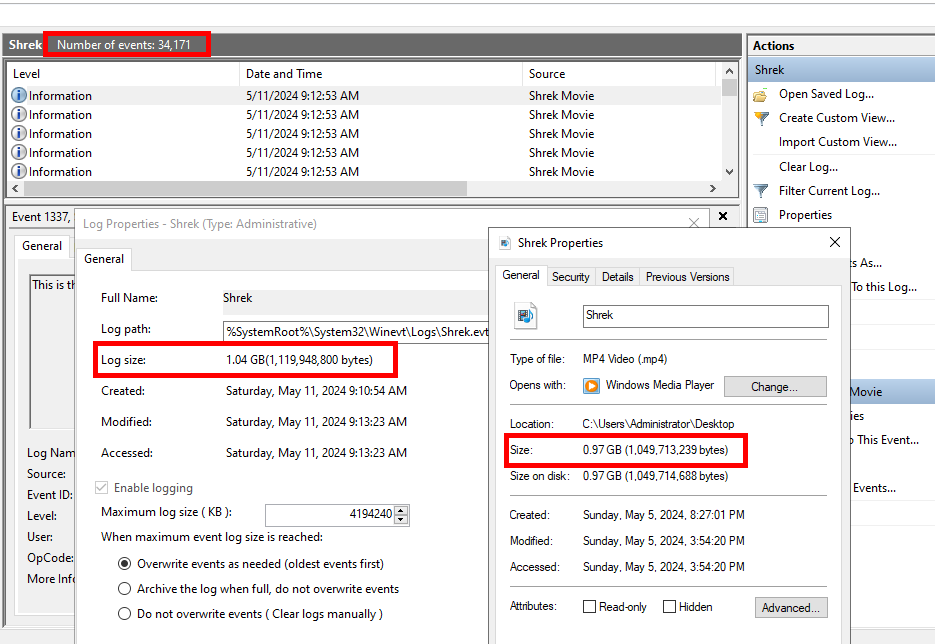Select Do not overwrite events option
935x644 pixels.
tap(124, 614)
